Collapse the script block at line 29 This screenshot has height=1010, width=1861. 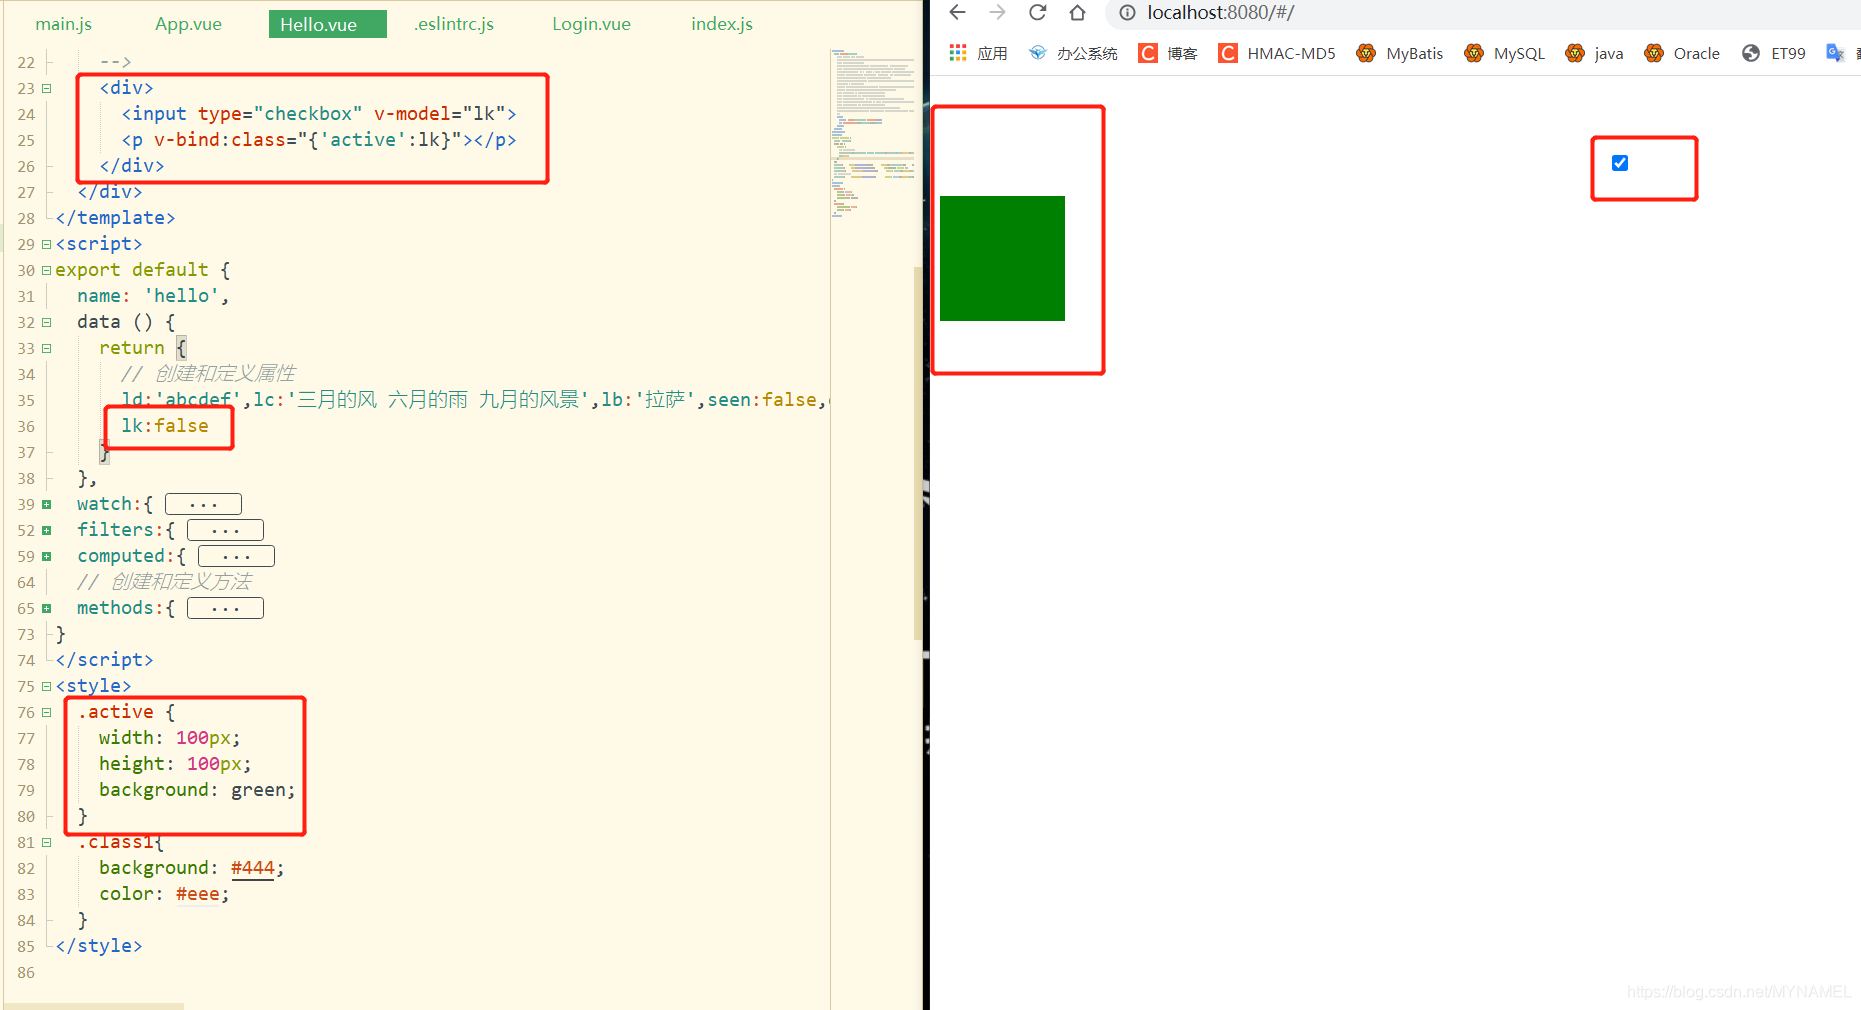(46, 244)
